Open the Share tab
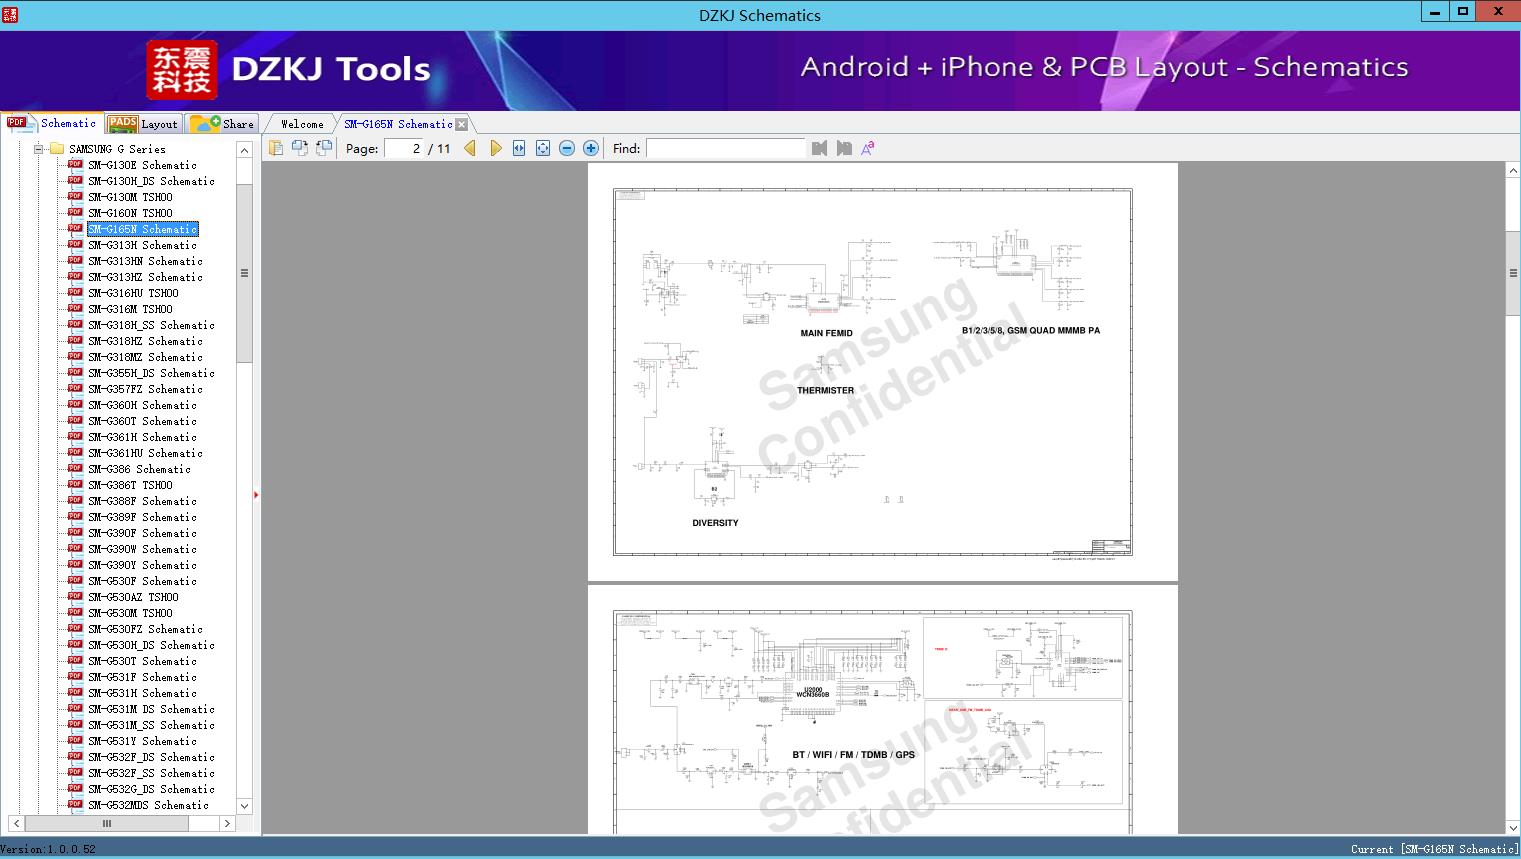 tap(222, 124)
